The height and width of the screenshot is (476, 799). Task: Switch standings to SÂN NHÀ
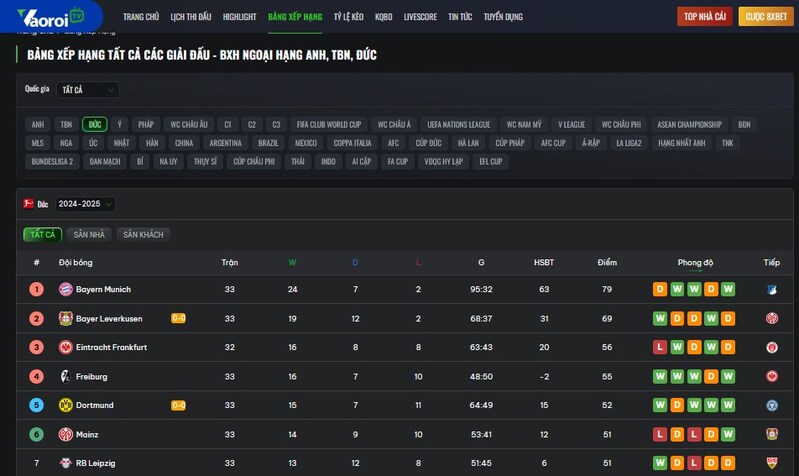point(89,234)
